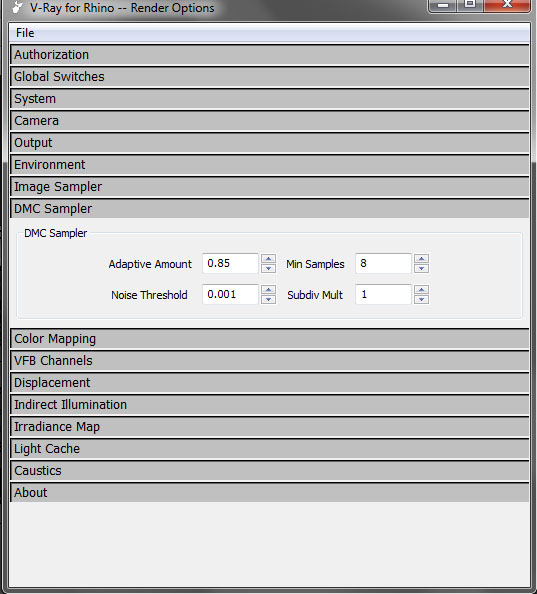Expand the Indirect Illumination rollout
The width and height of the screenshot is (537, 594).
[x=270, y=405]
